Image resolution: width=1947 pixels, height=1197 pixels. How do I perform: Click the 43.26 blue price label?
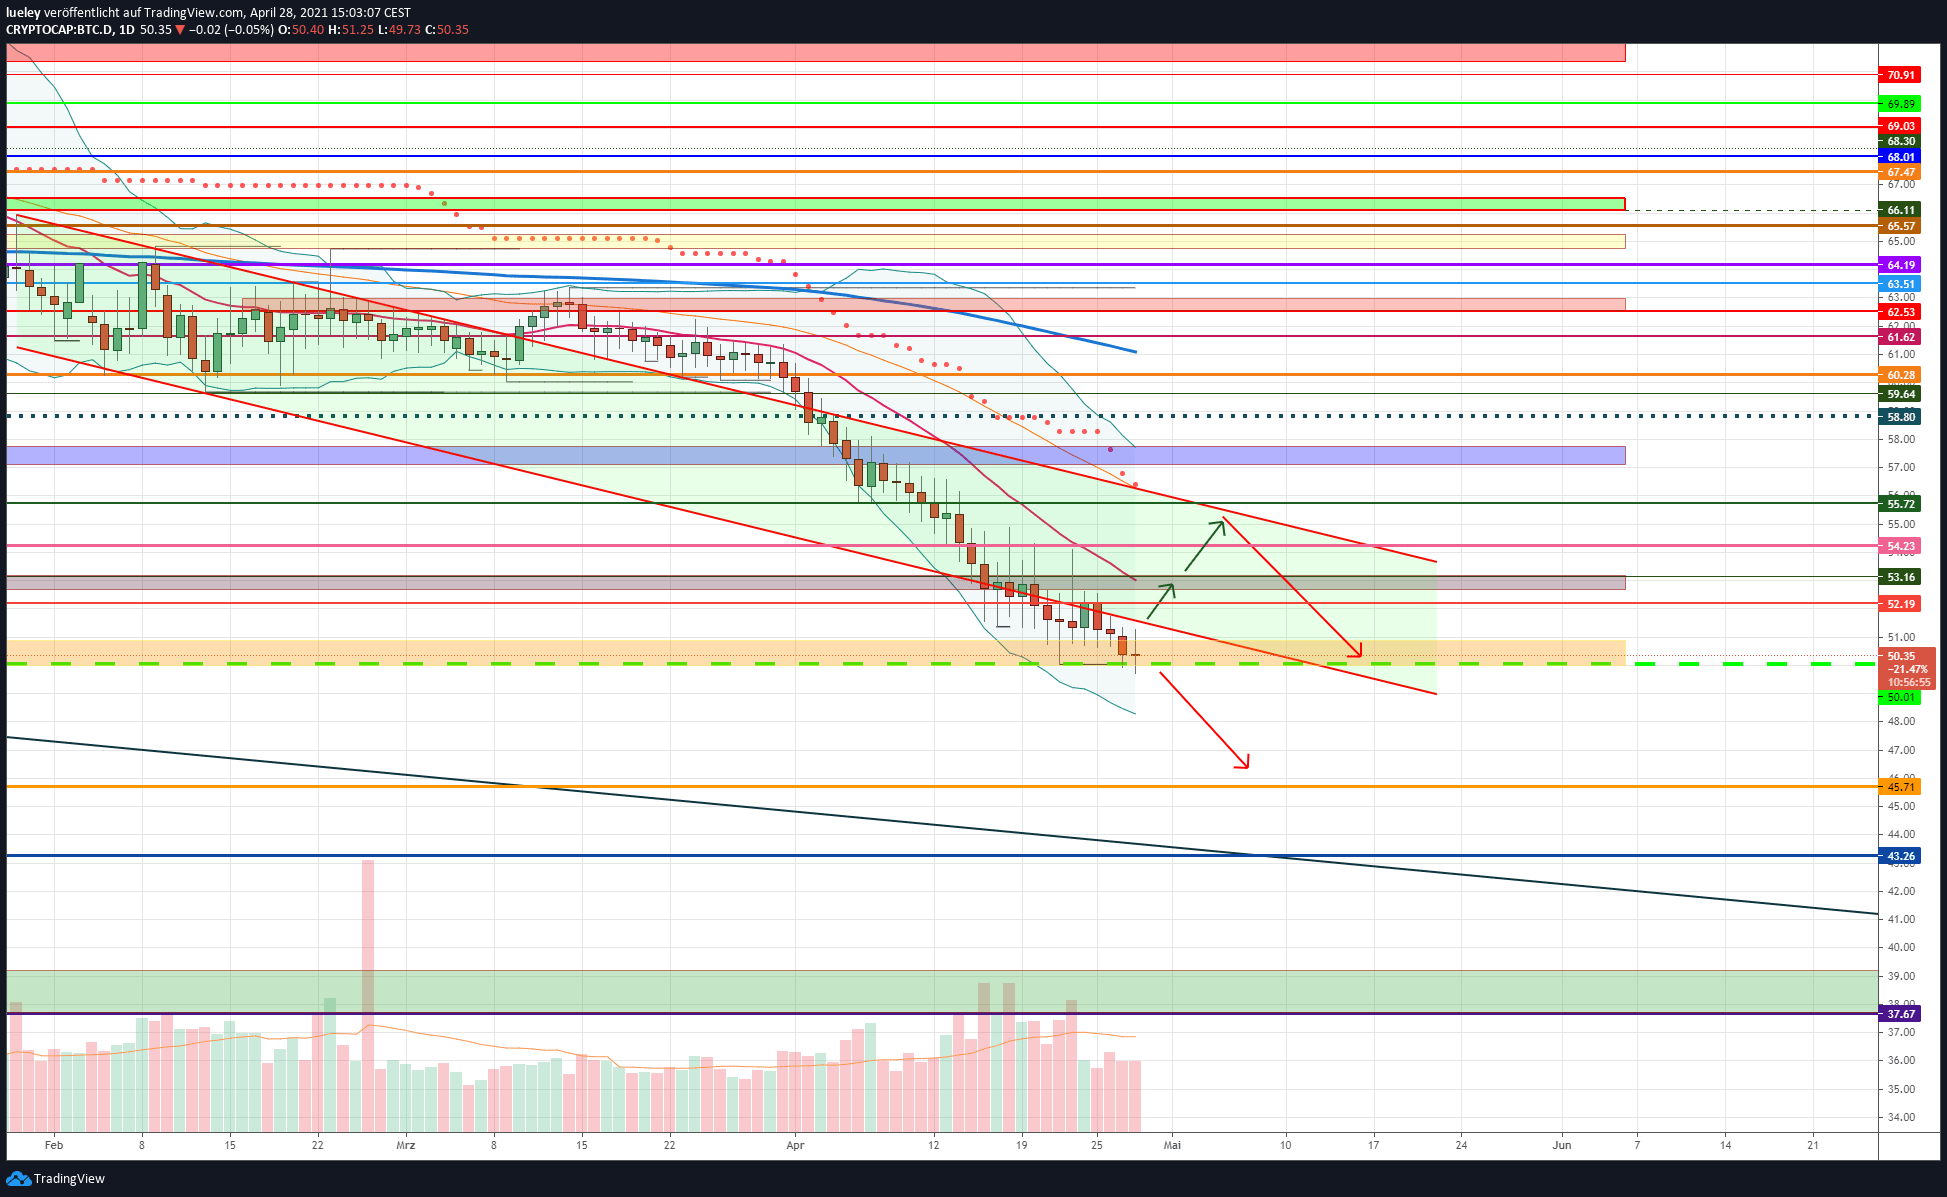tap(1900, 856)
